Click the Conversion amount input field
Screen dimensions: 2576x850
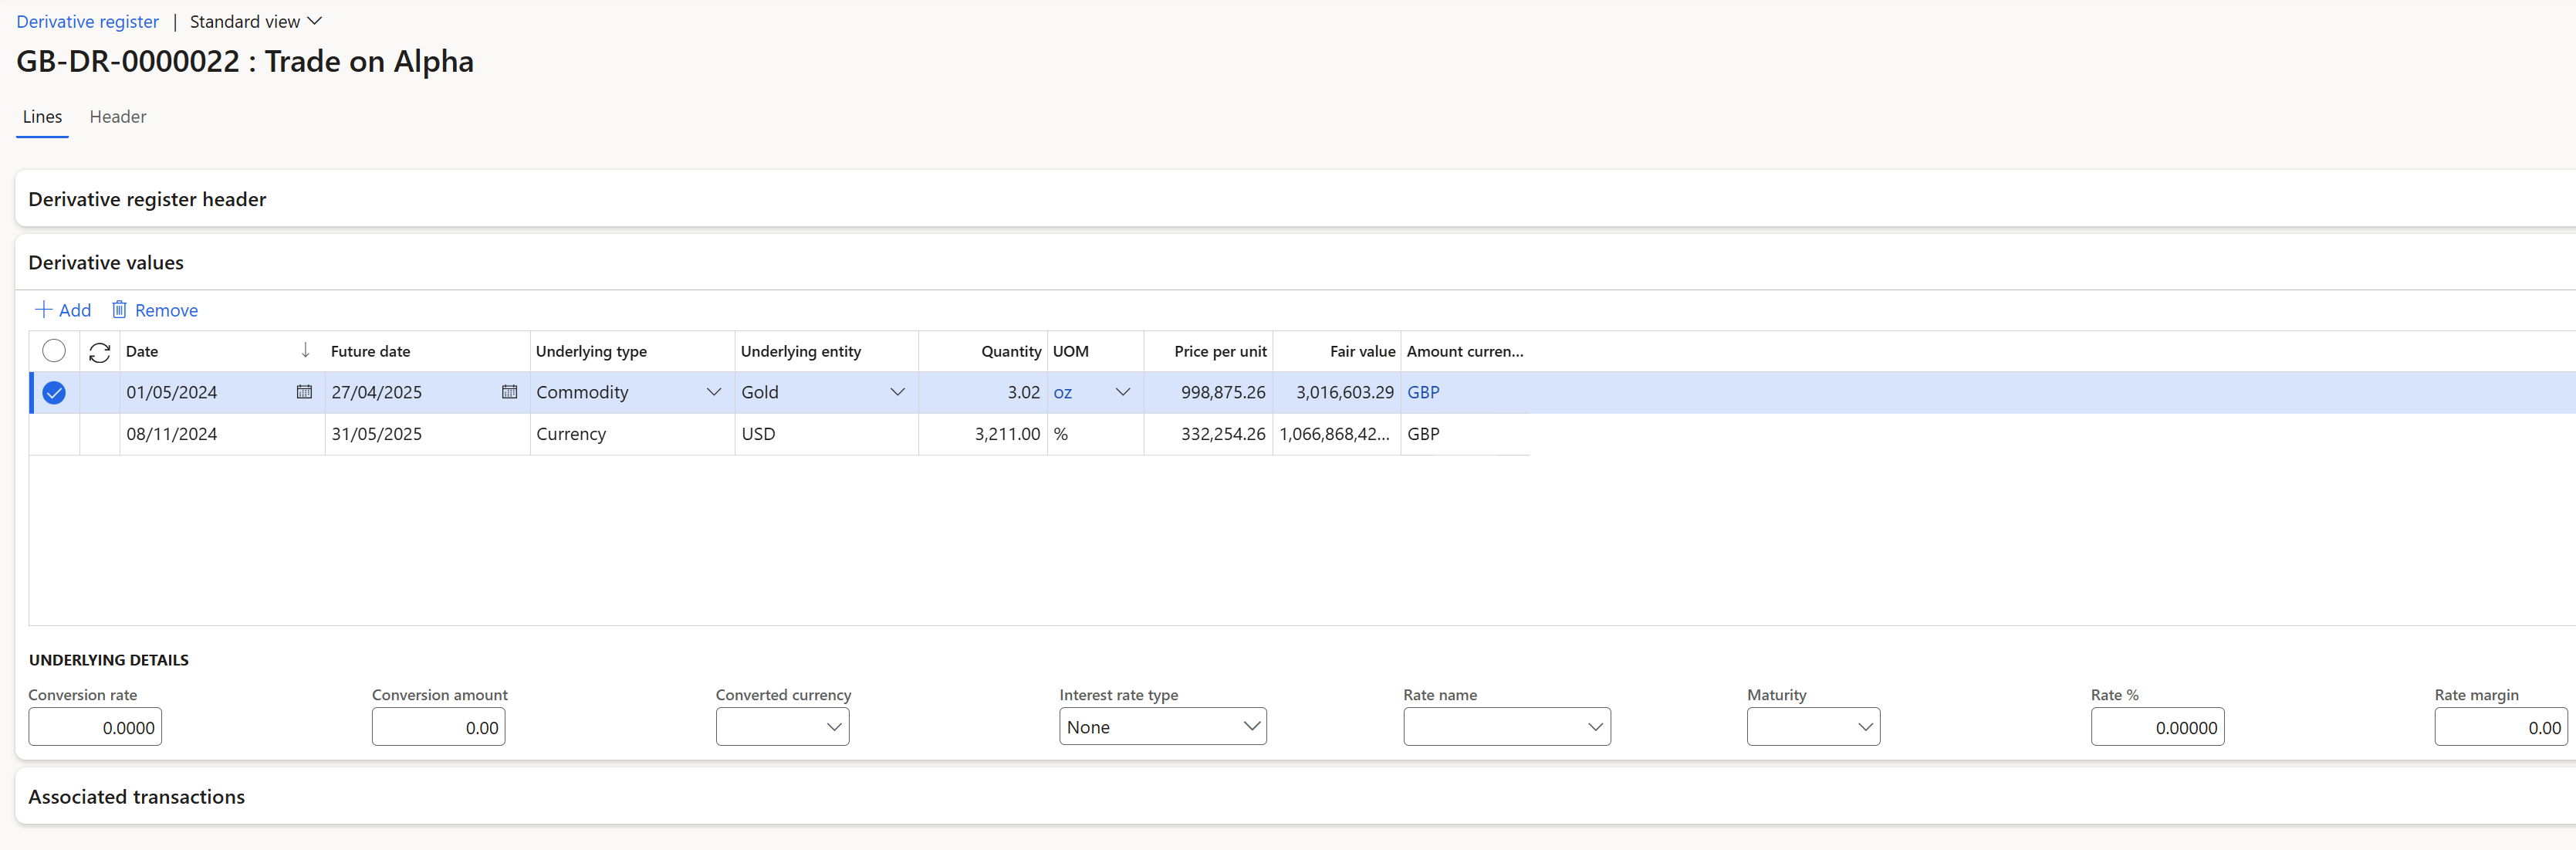438,727
